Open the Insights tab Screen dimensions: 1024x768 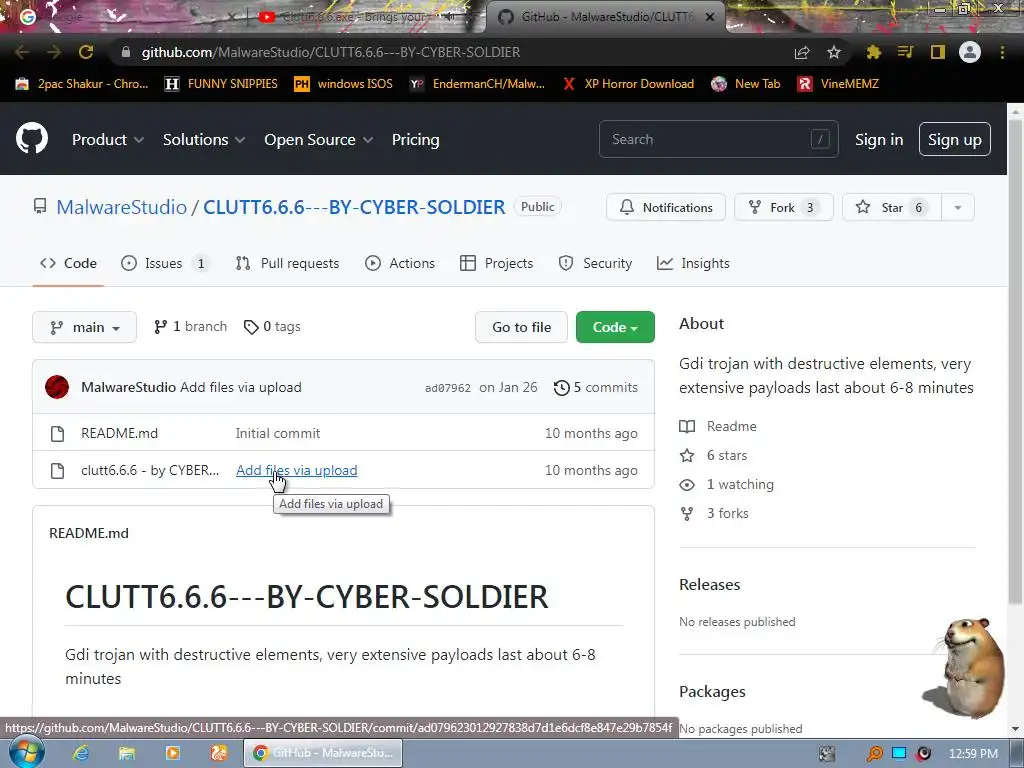pos(693,263)
